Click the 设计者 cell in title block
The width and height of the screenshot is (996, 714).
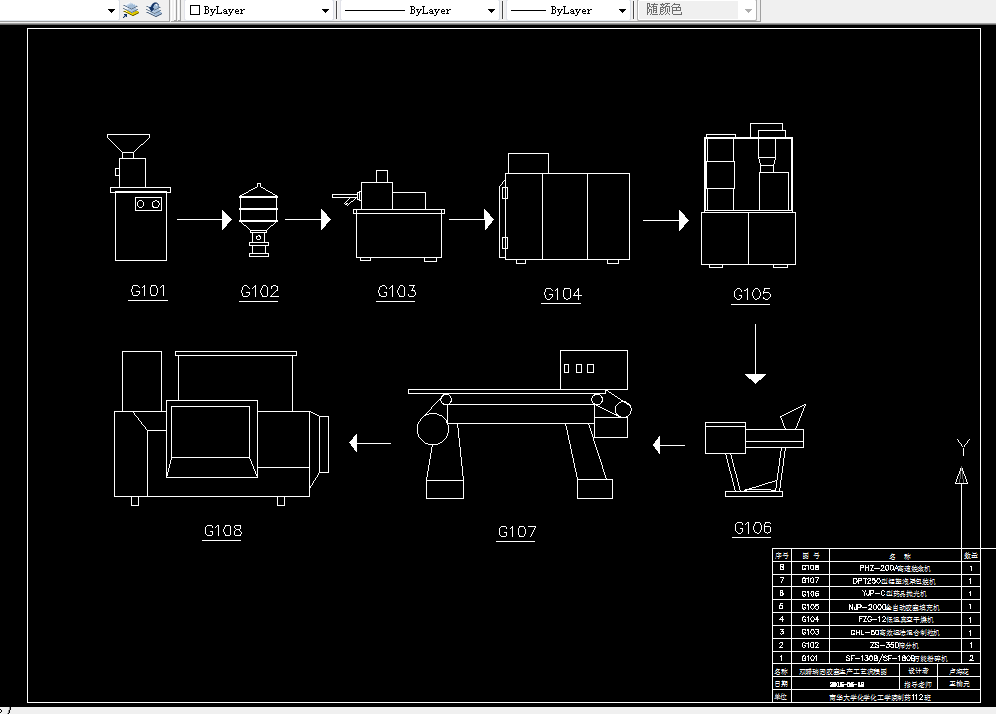pos(919,671)
